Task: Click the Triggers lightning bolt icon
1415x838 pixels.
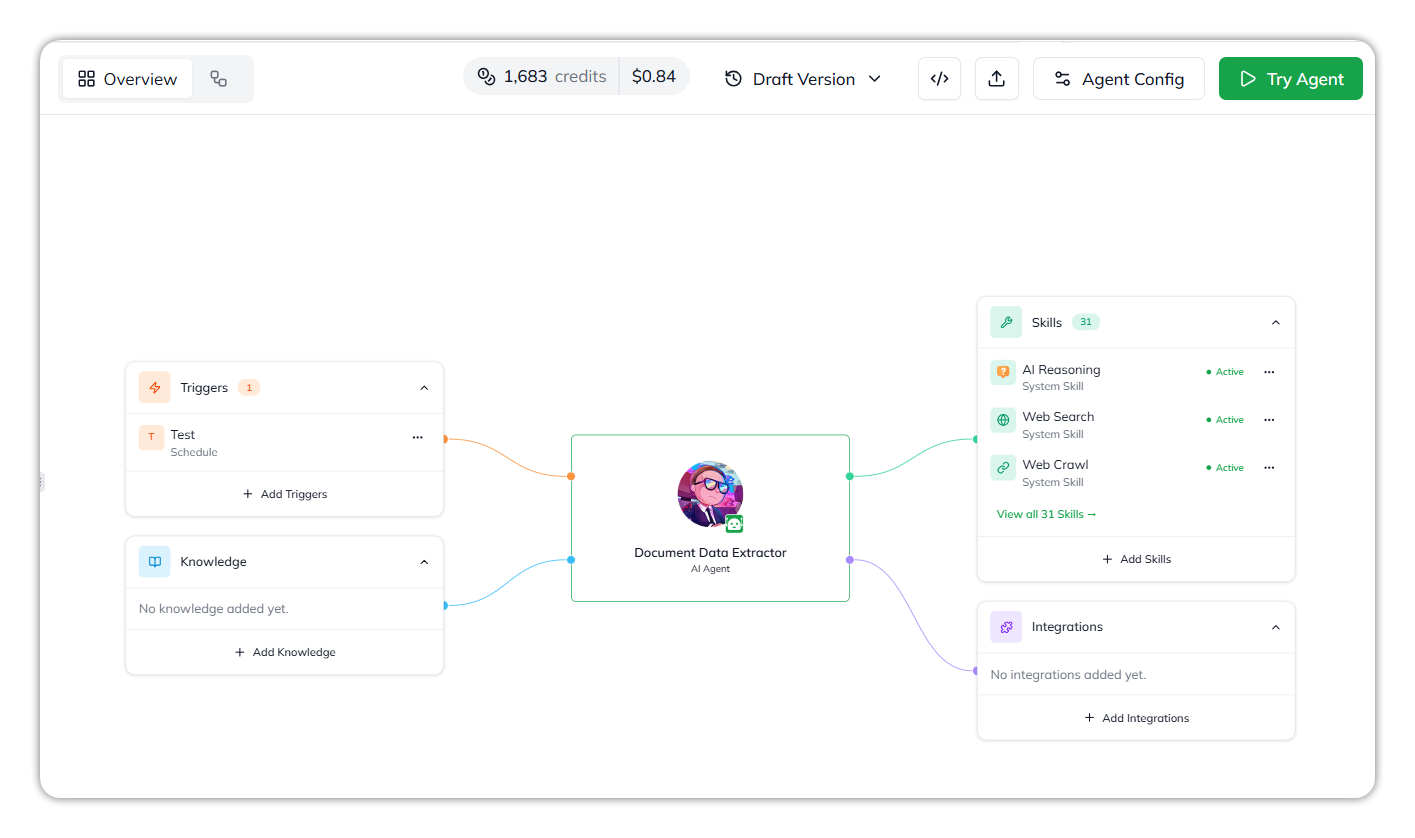Action: pyautogui.click(x=154, y=387)
